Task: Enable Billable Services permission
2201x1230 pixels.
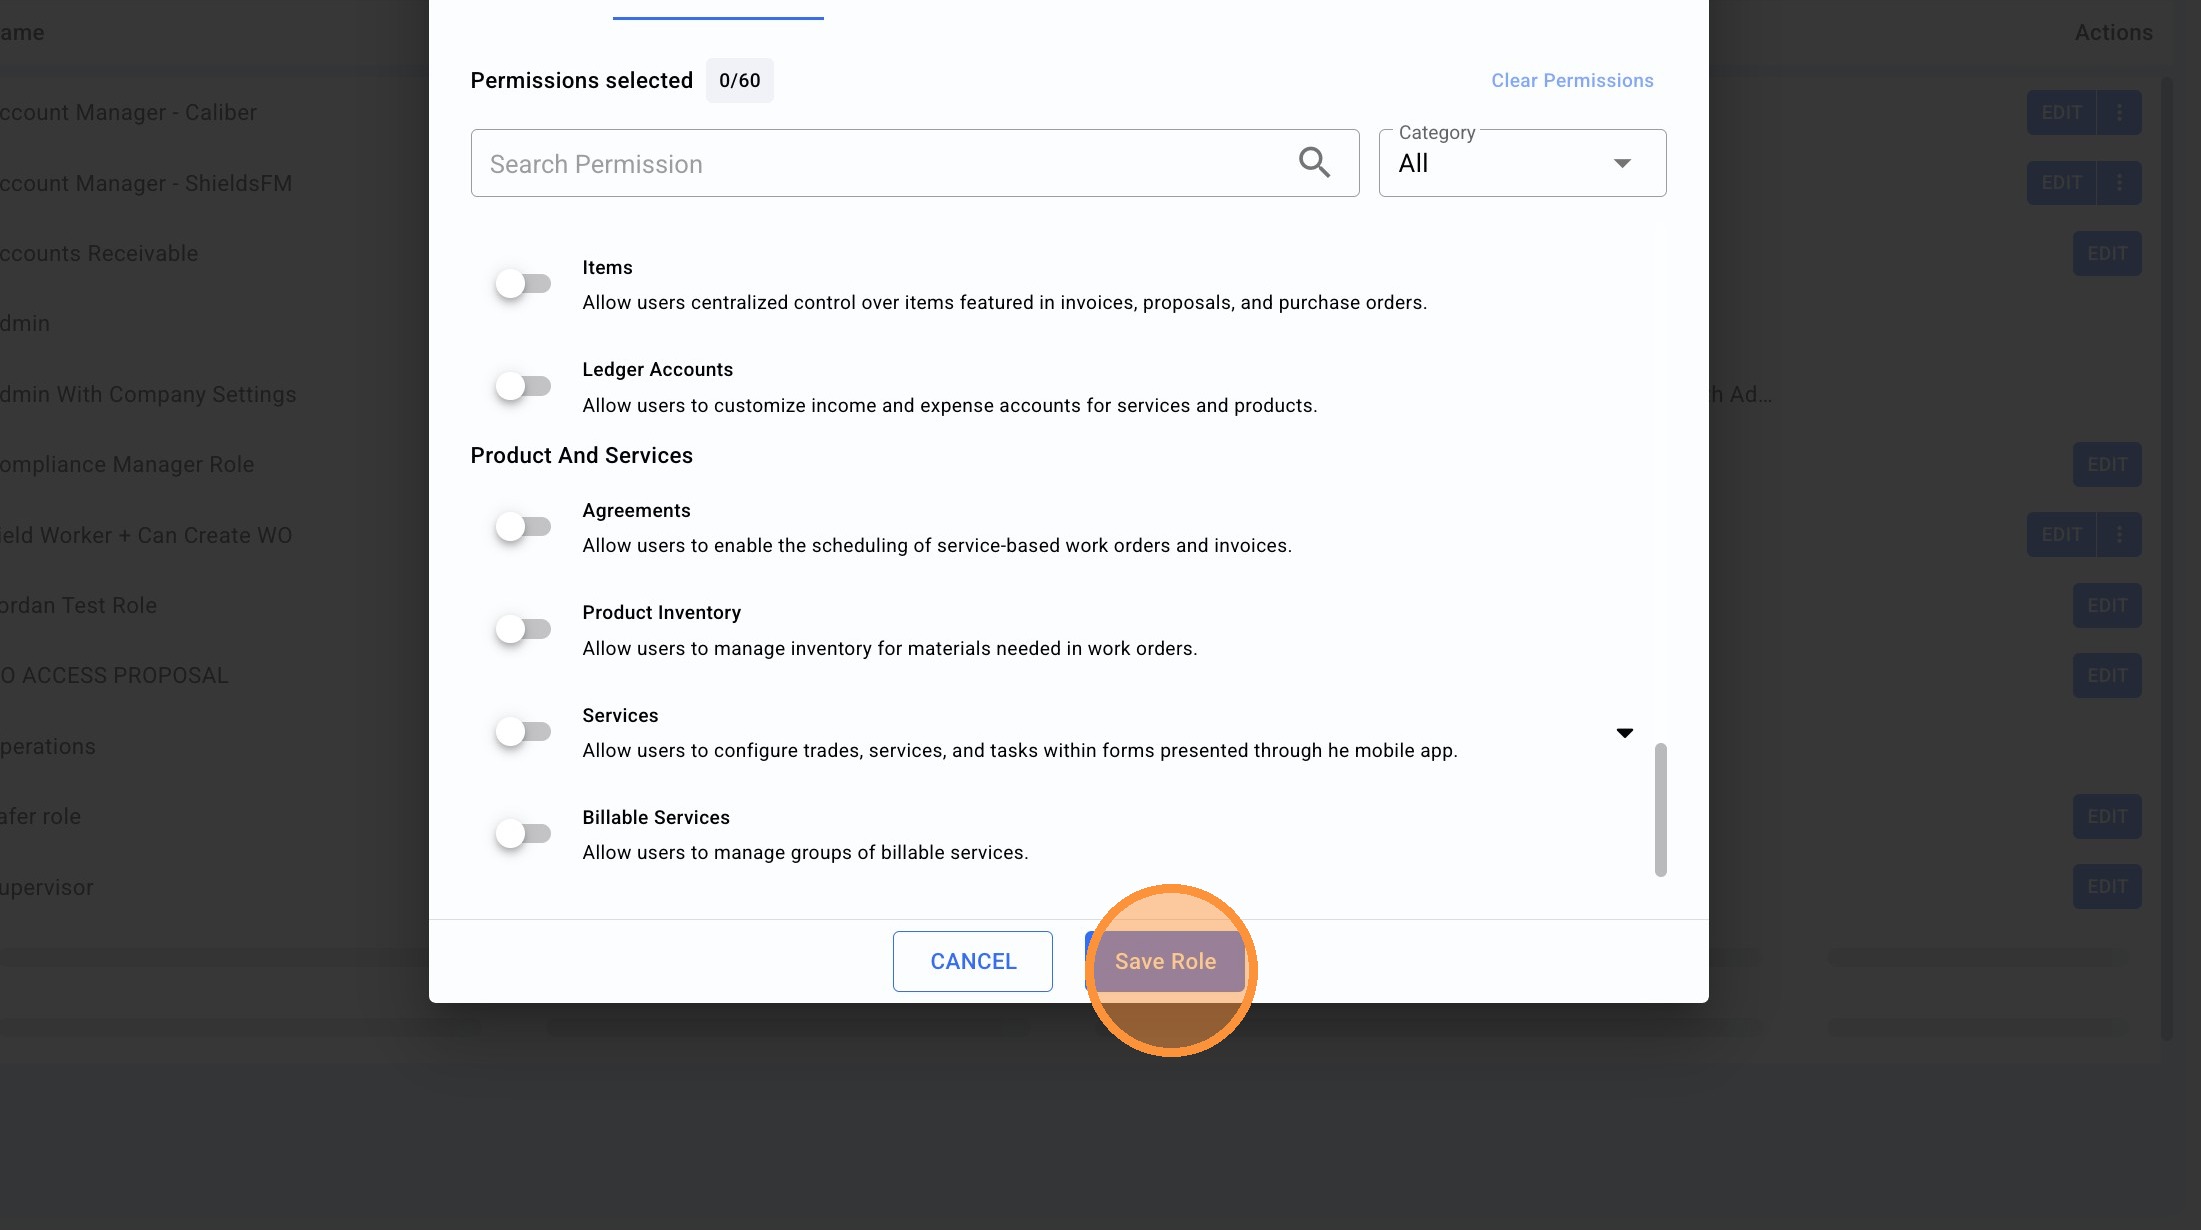Action: (523, 834)
